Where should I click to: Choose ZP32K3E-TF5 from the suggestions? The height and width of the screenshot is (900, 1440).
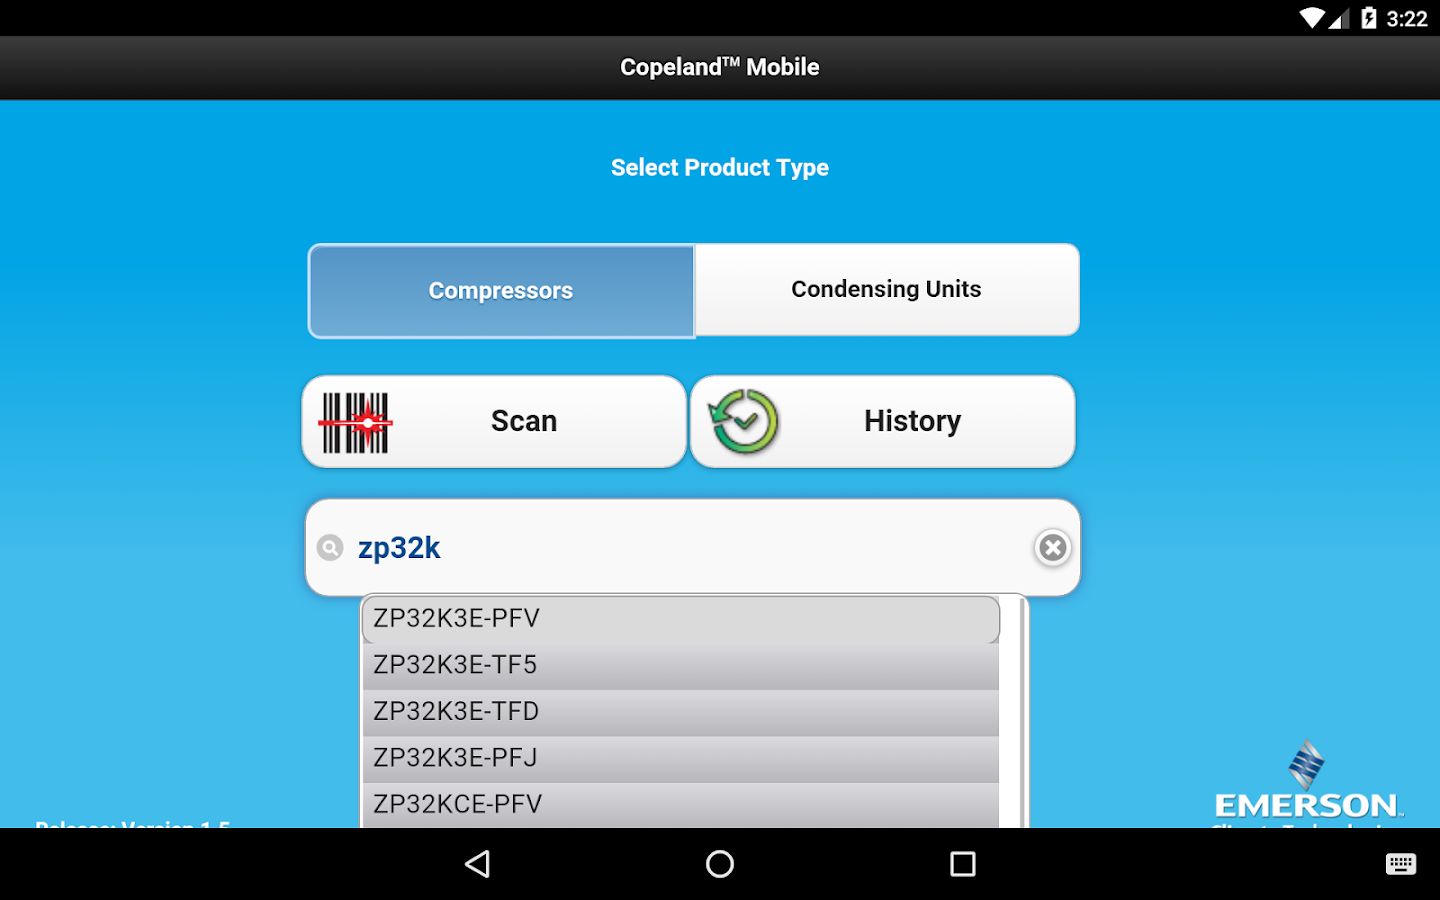(x=680, y=666)
